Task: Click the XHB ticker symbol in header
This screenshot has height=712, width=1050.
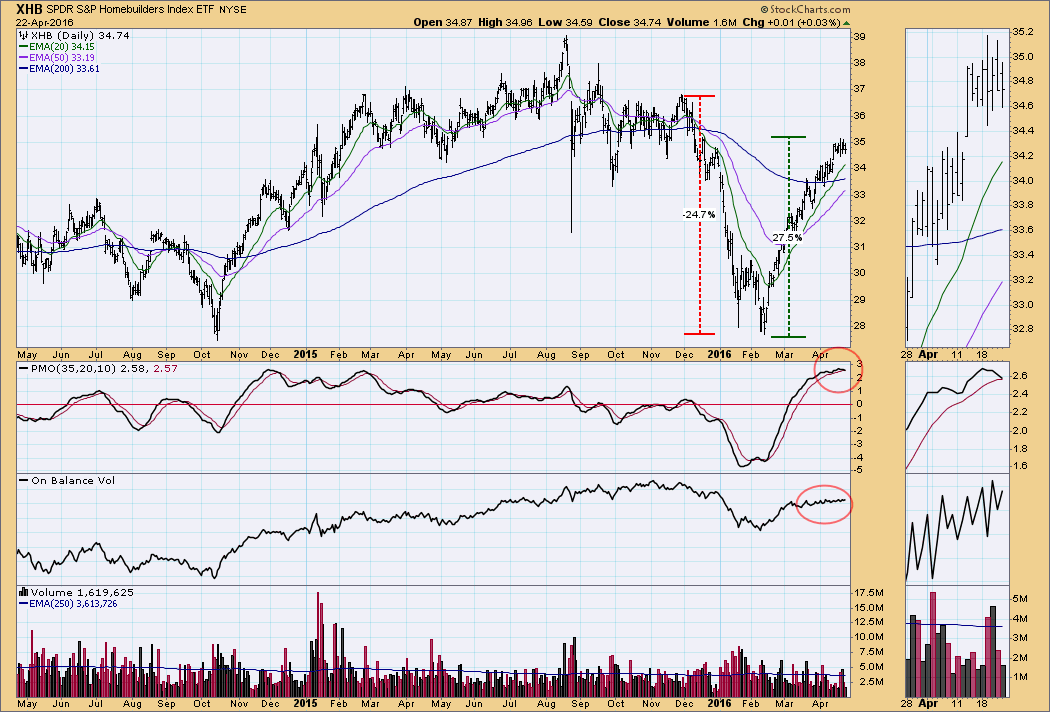Action: (x=29, y=9)
